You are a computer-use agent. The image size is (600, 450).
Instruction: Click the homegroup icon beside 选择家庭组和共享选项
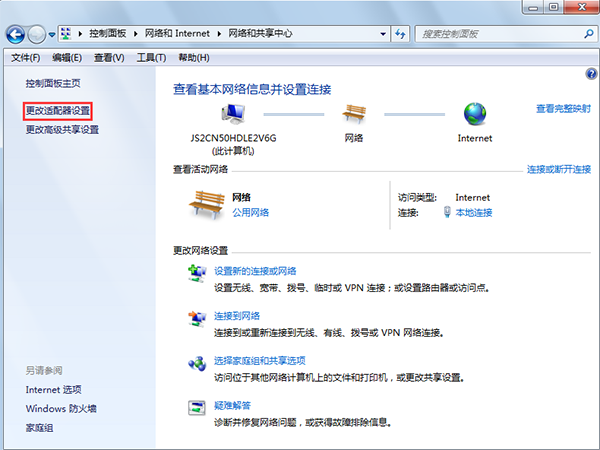pyautogui.click(x=197, y=364)
